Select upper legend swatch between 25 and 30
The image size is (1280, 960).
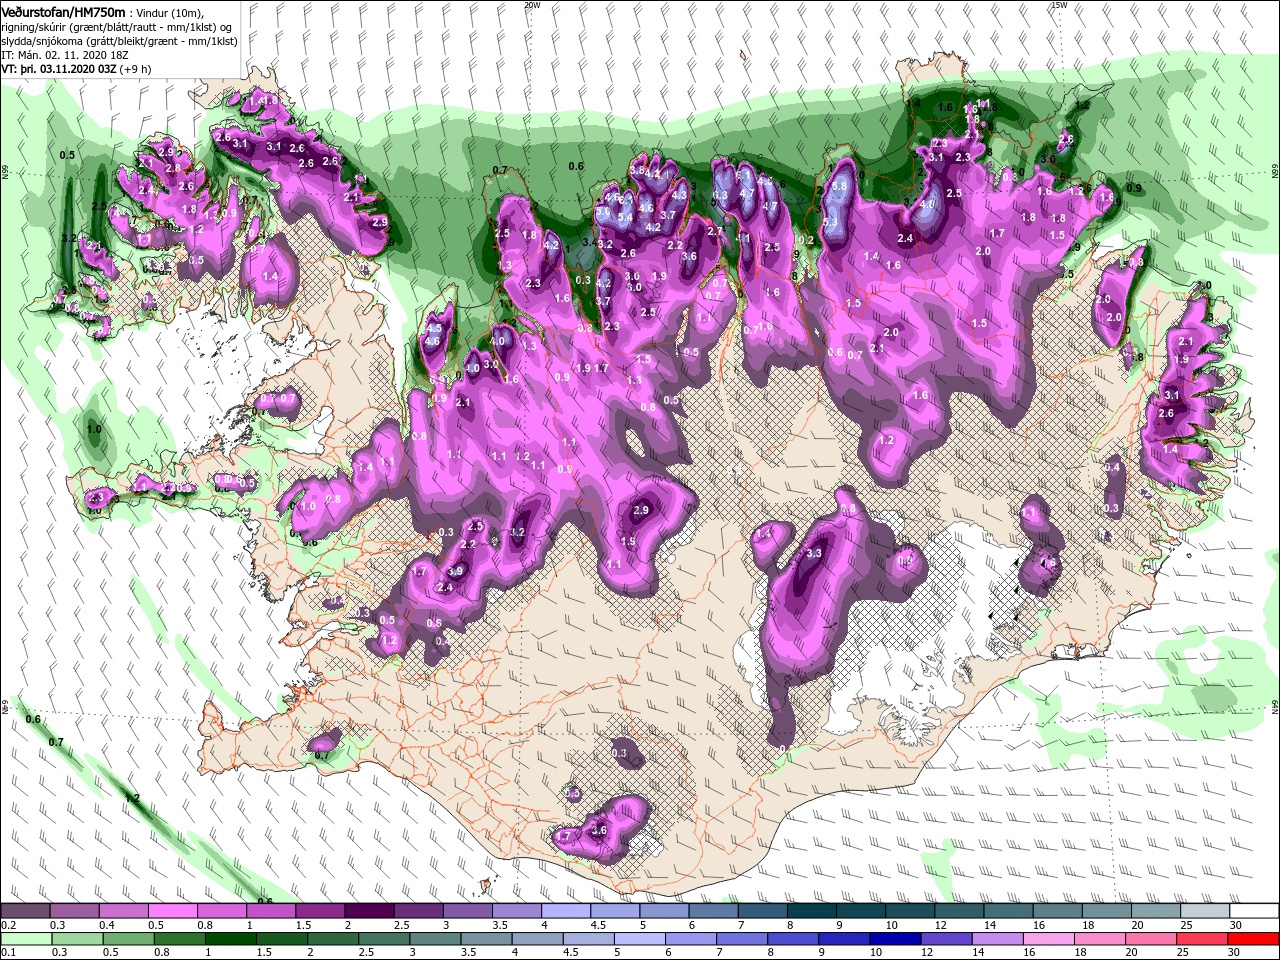click(x=1205, y=911)
